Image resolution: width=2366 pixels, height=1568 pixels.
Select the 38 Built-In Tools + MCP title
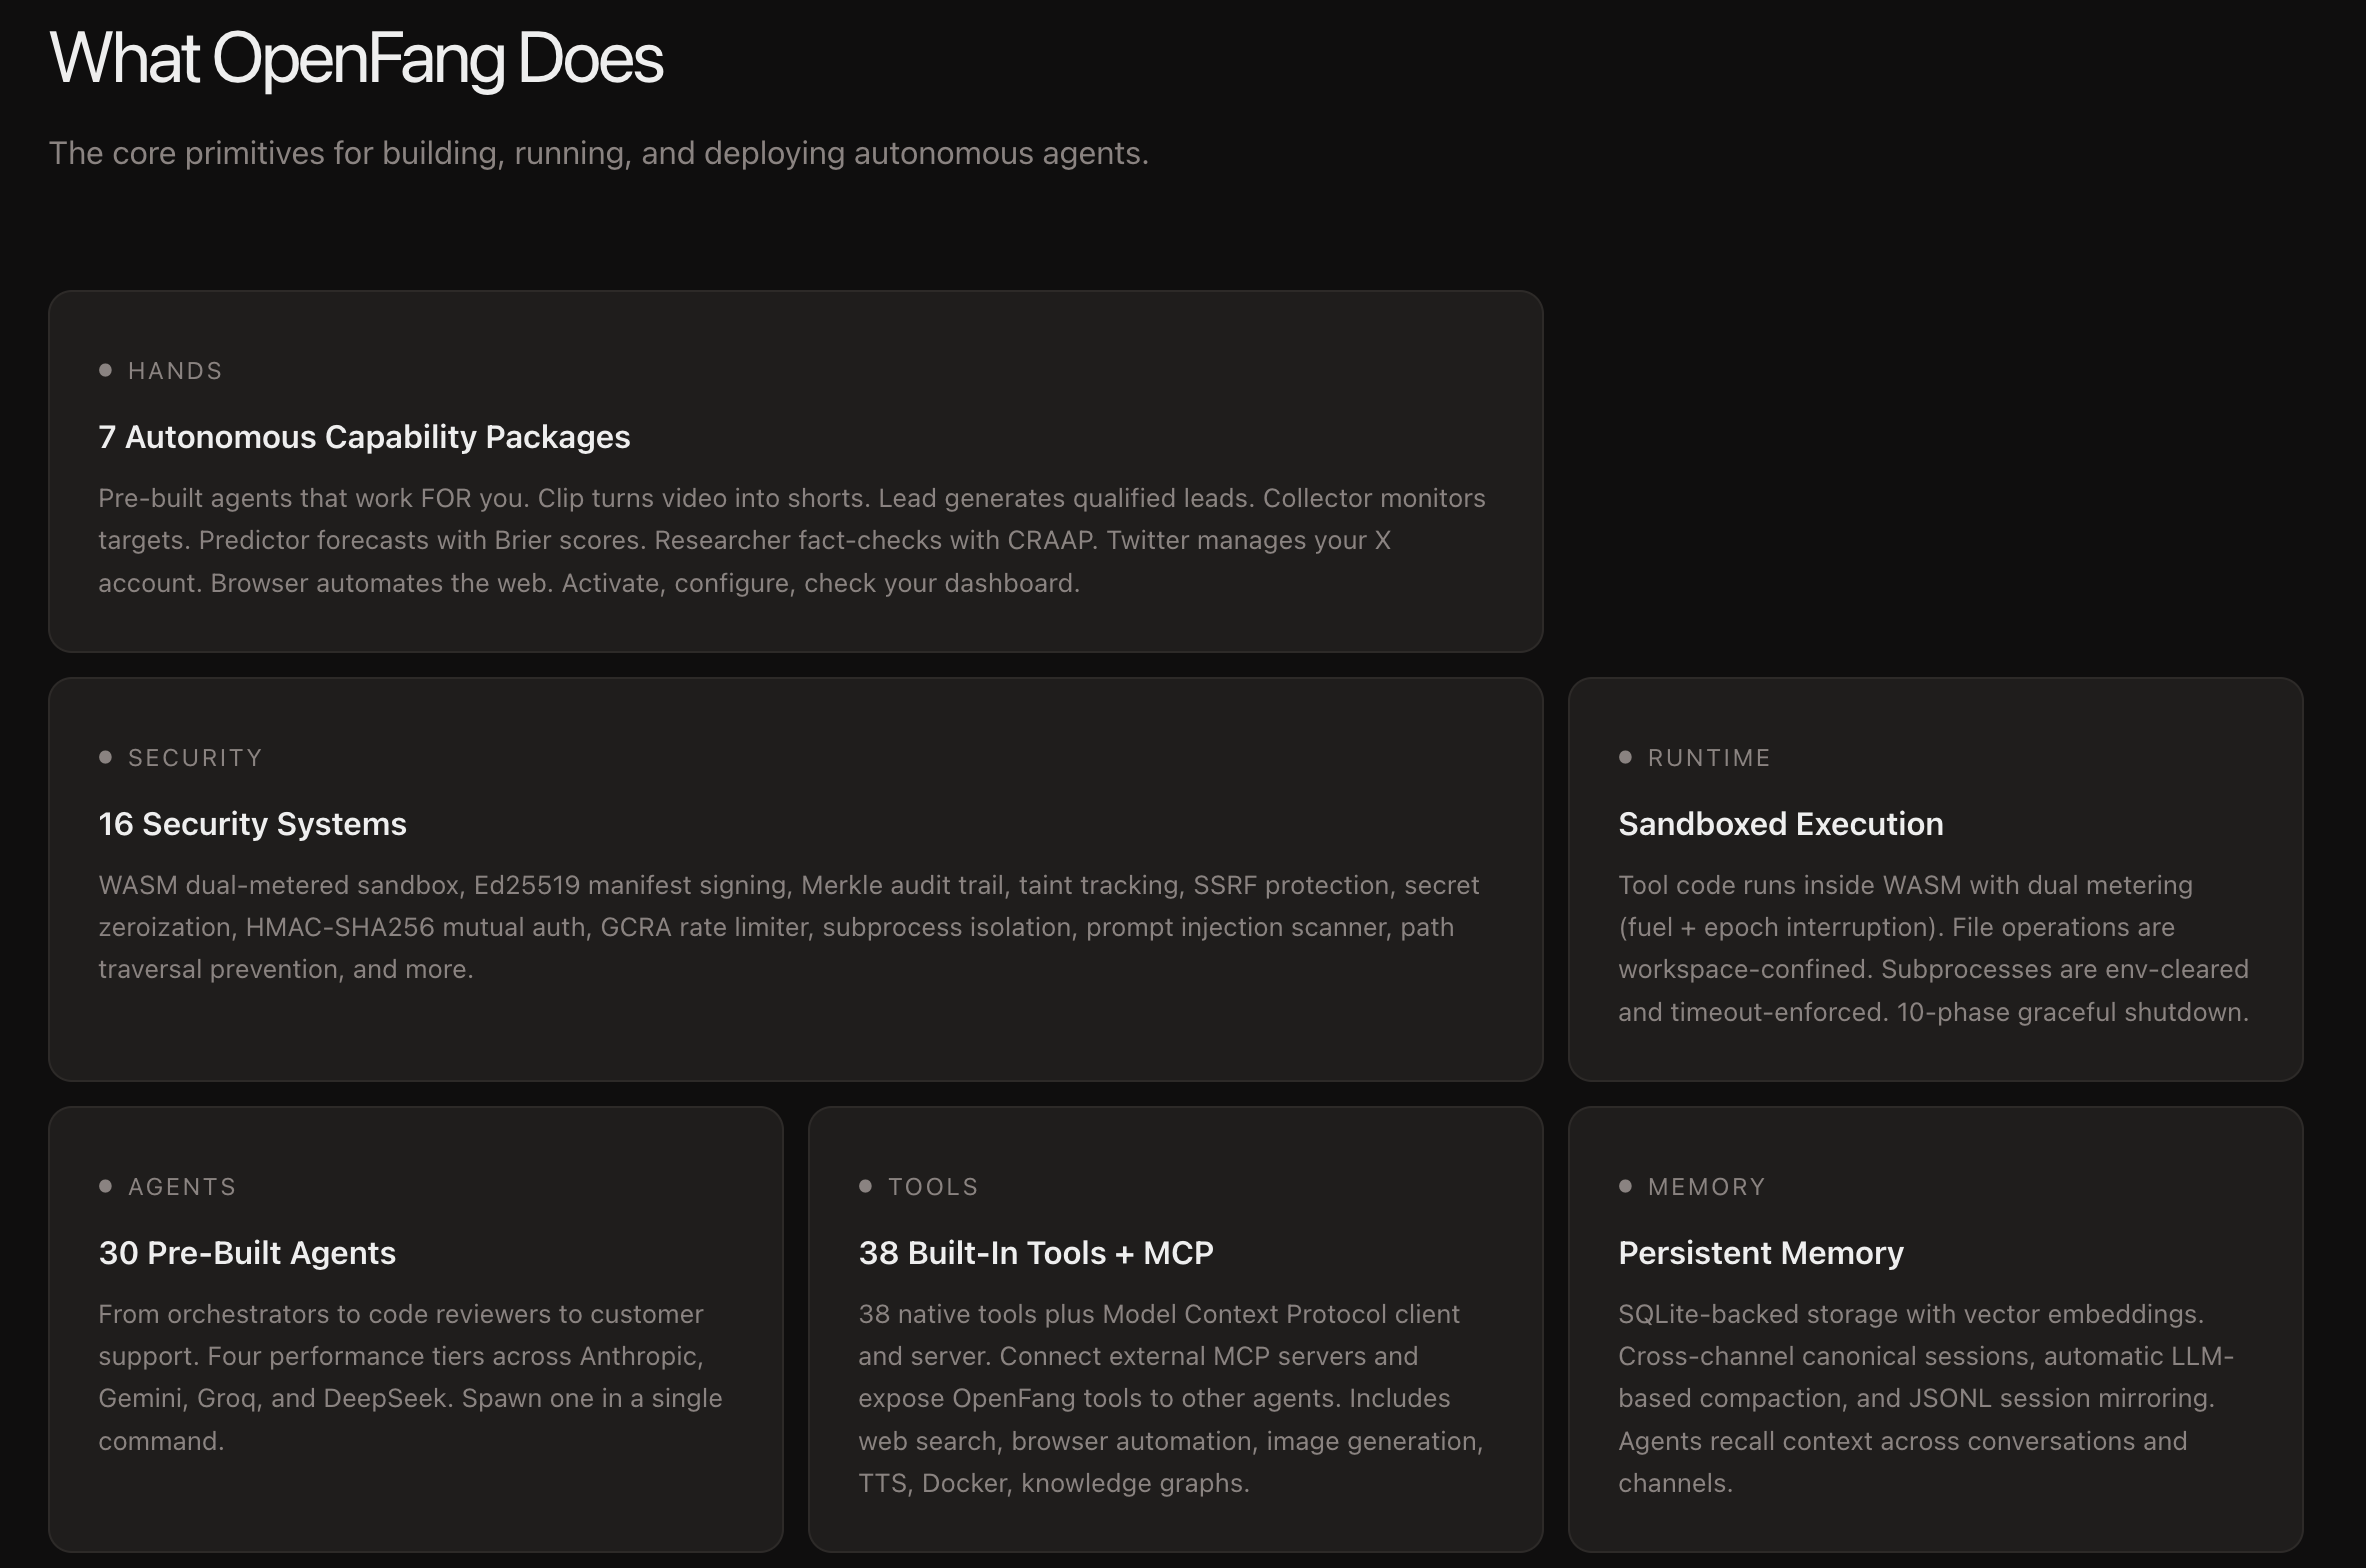click(x=1035, y=1253)
